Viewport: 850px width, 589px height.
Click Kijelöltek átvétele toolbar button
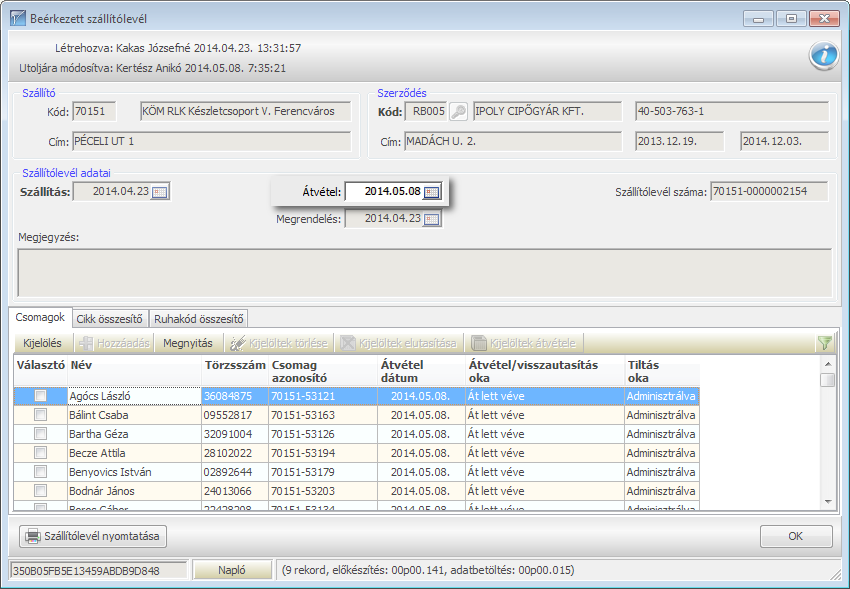pos(523,343)
